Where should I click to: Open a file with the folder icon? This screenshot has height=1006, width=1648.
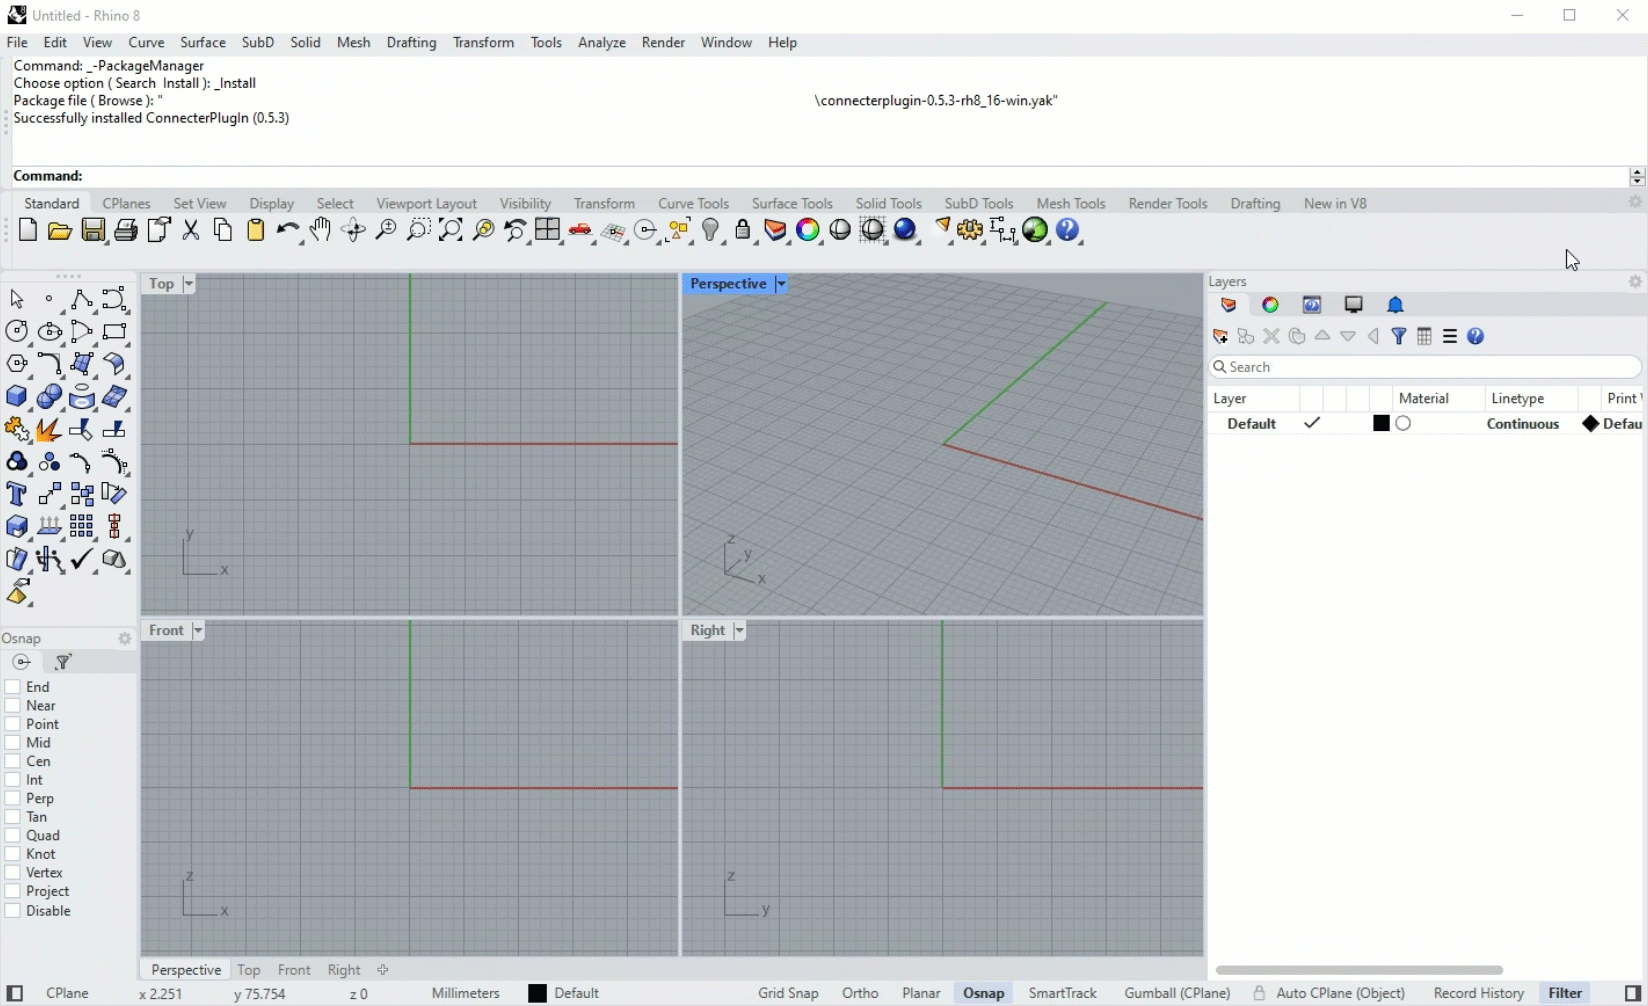click(x=60, y=230)
